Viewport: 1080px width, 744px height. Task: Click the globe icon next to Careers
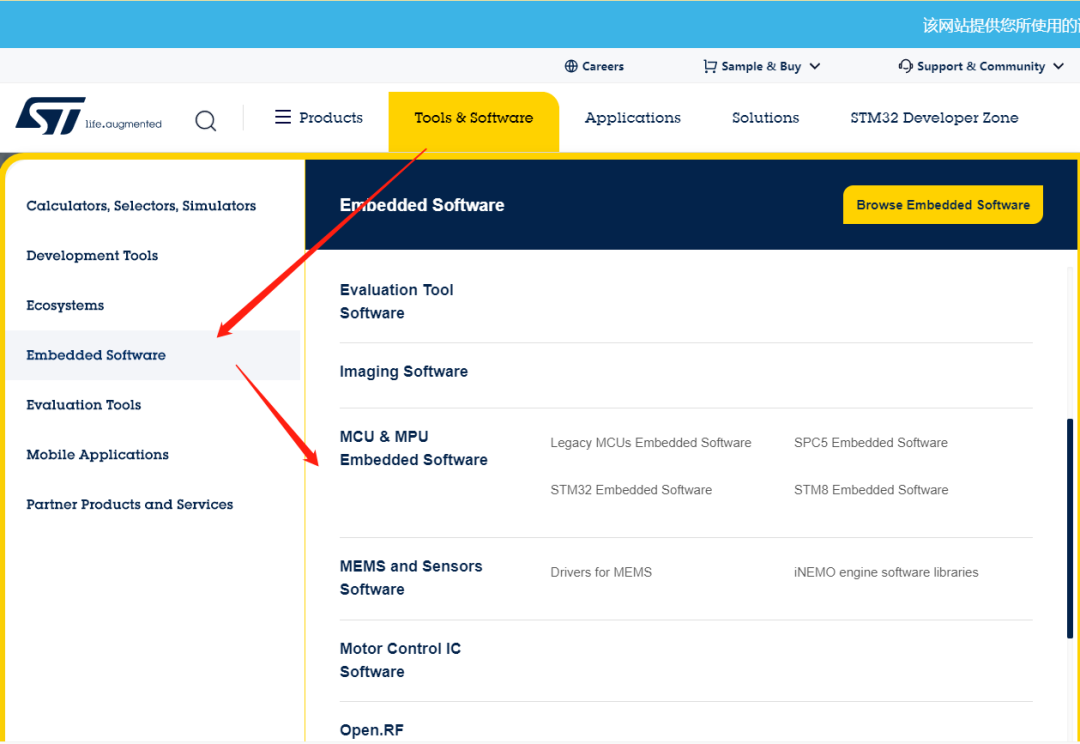click(x=571, y=66)
